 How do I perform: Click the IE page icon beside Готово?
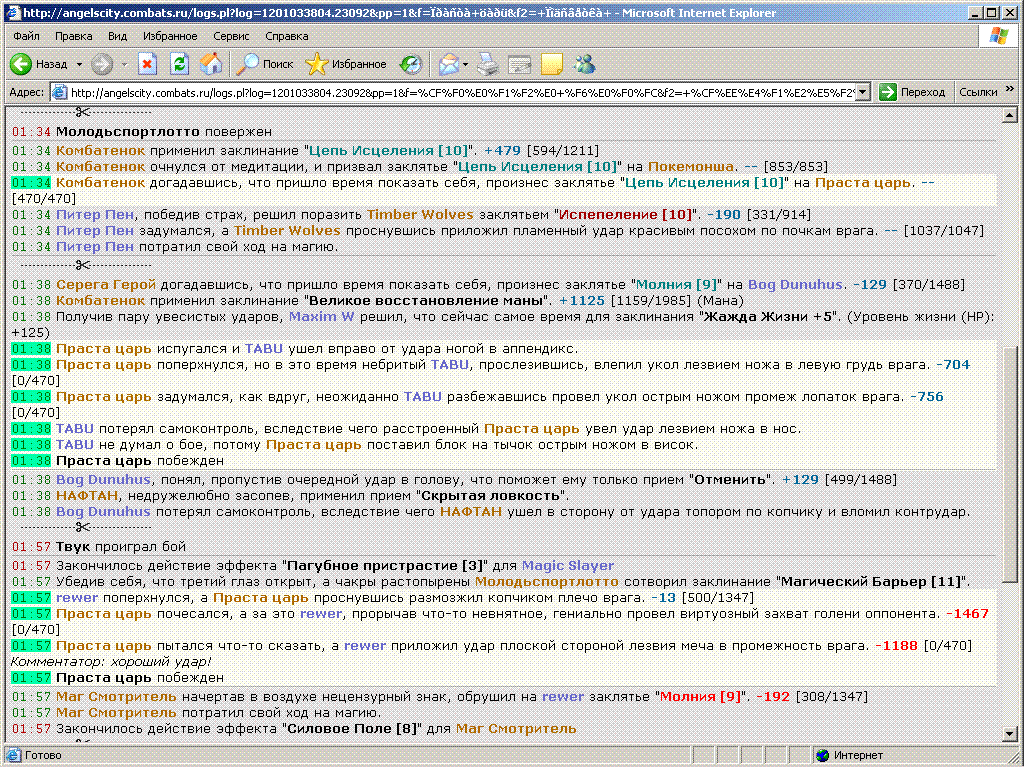coord(13,756)
